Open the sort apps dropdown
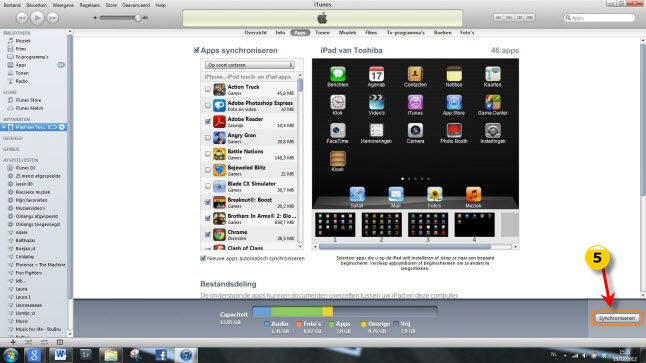646x363 pixels. click(250, 65)
